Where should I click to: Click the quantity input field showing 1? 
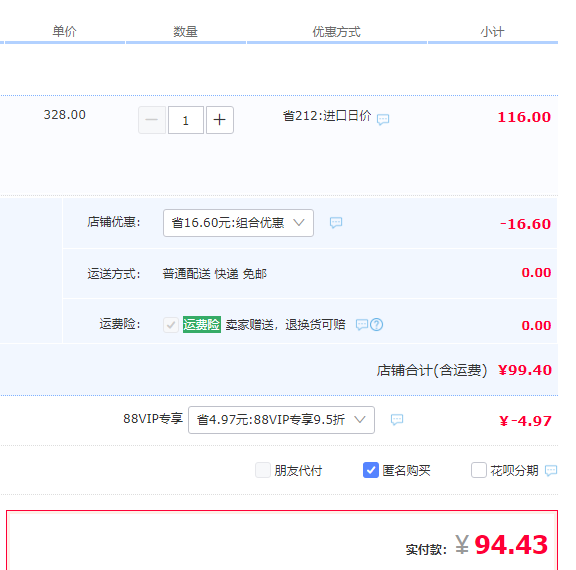[186, 120]
